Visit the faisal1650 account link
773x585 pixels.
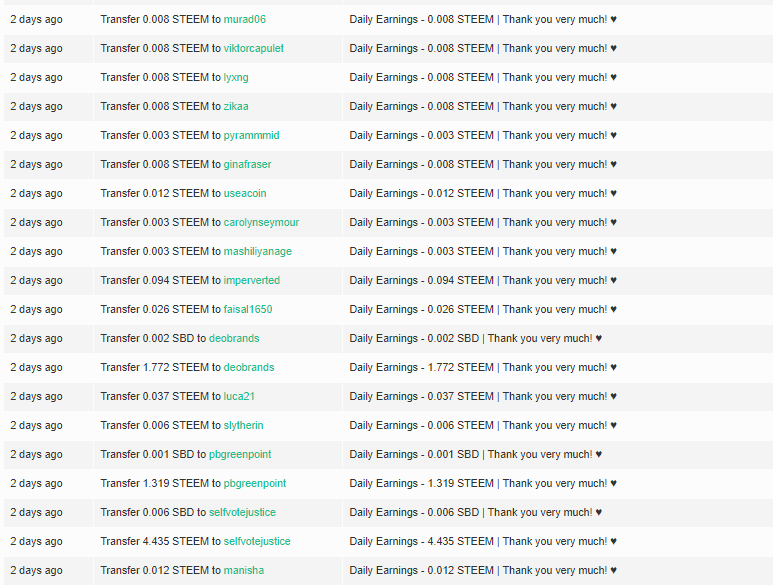(247, 310)
